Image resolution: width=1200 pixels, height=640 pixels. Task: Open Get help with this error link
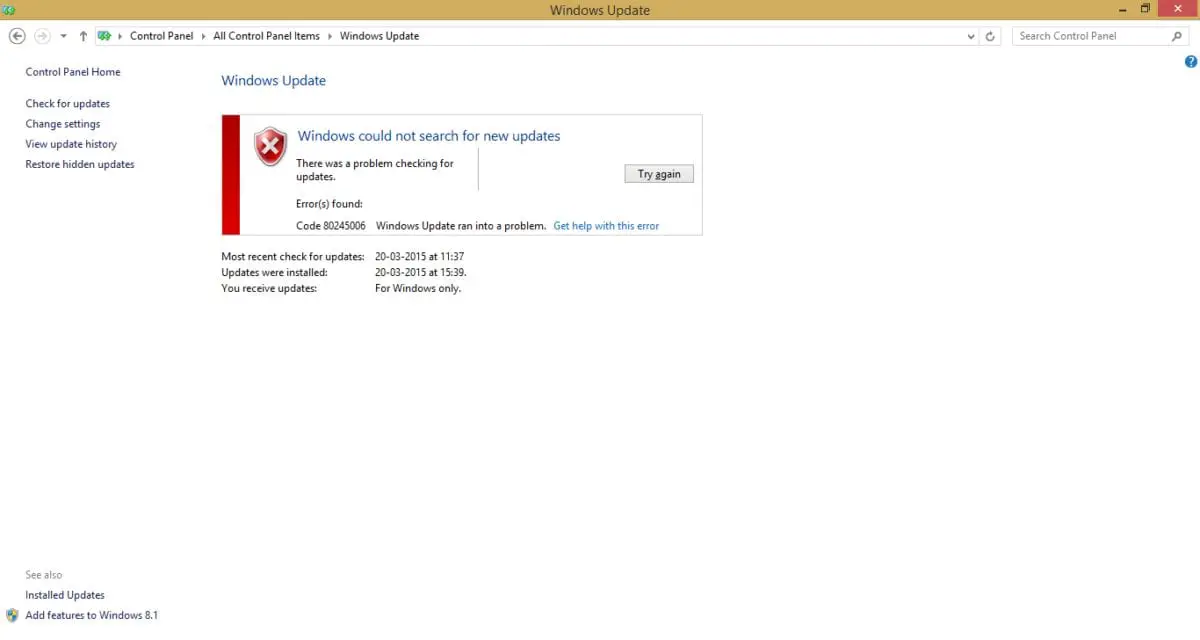coord(606,226)
